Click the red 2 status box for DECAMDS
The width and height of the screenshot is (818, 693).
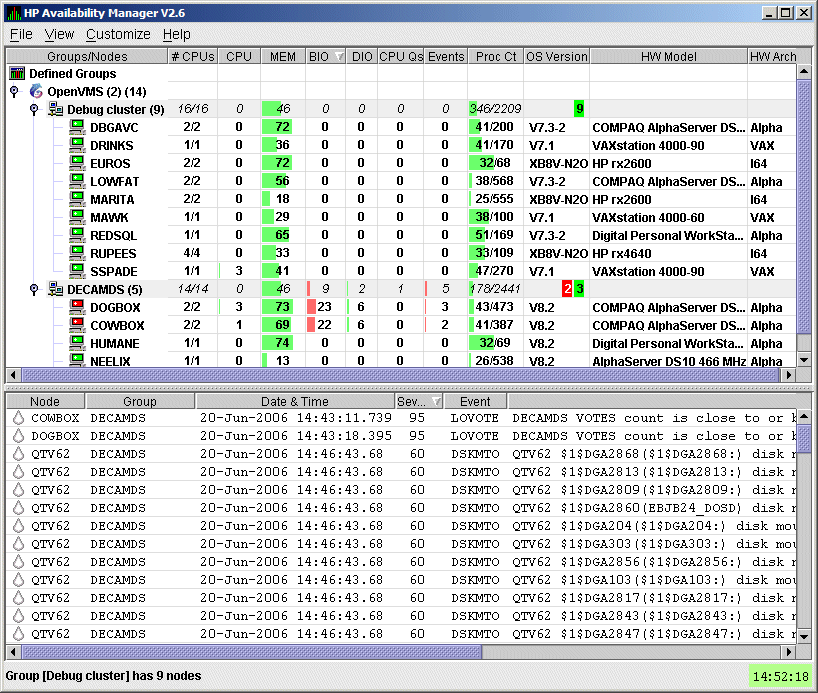point(567,289)
